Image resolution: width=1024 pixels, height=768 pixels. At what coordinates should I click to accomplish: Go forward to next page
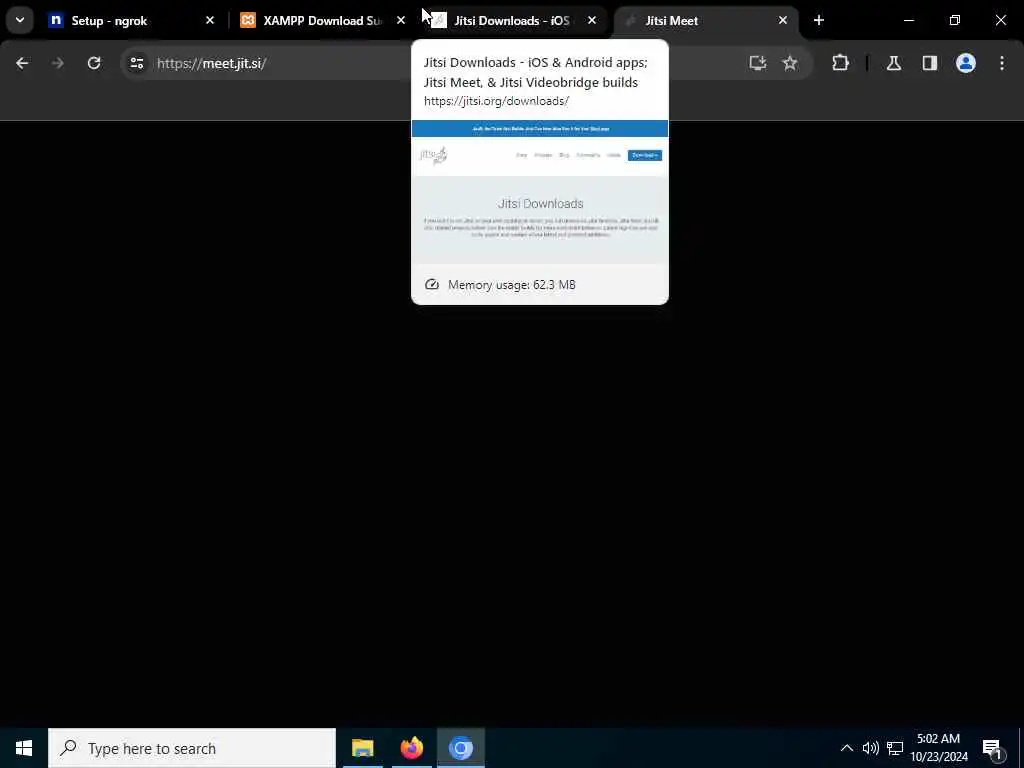coord(57,63)
